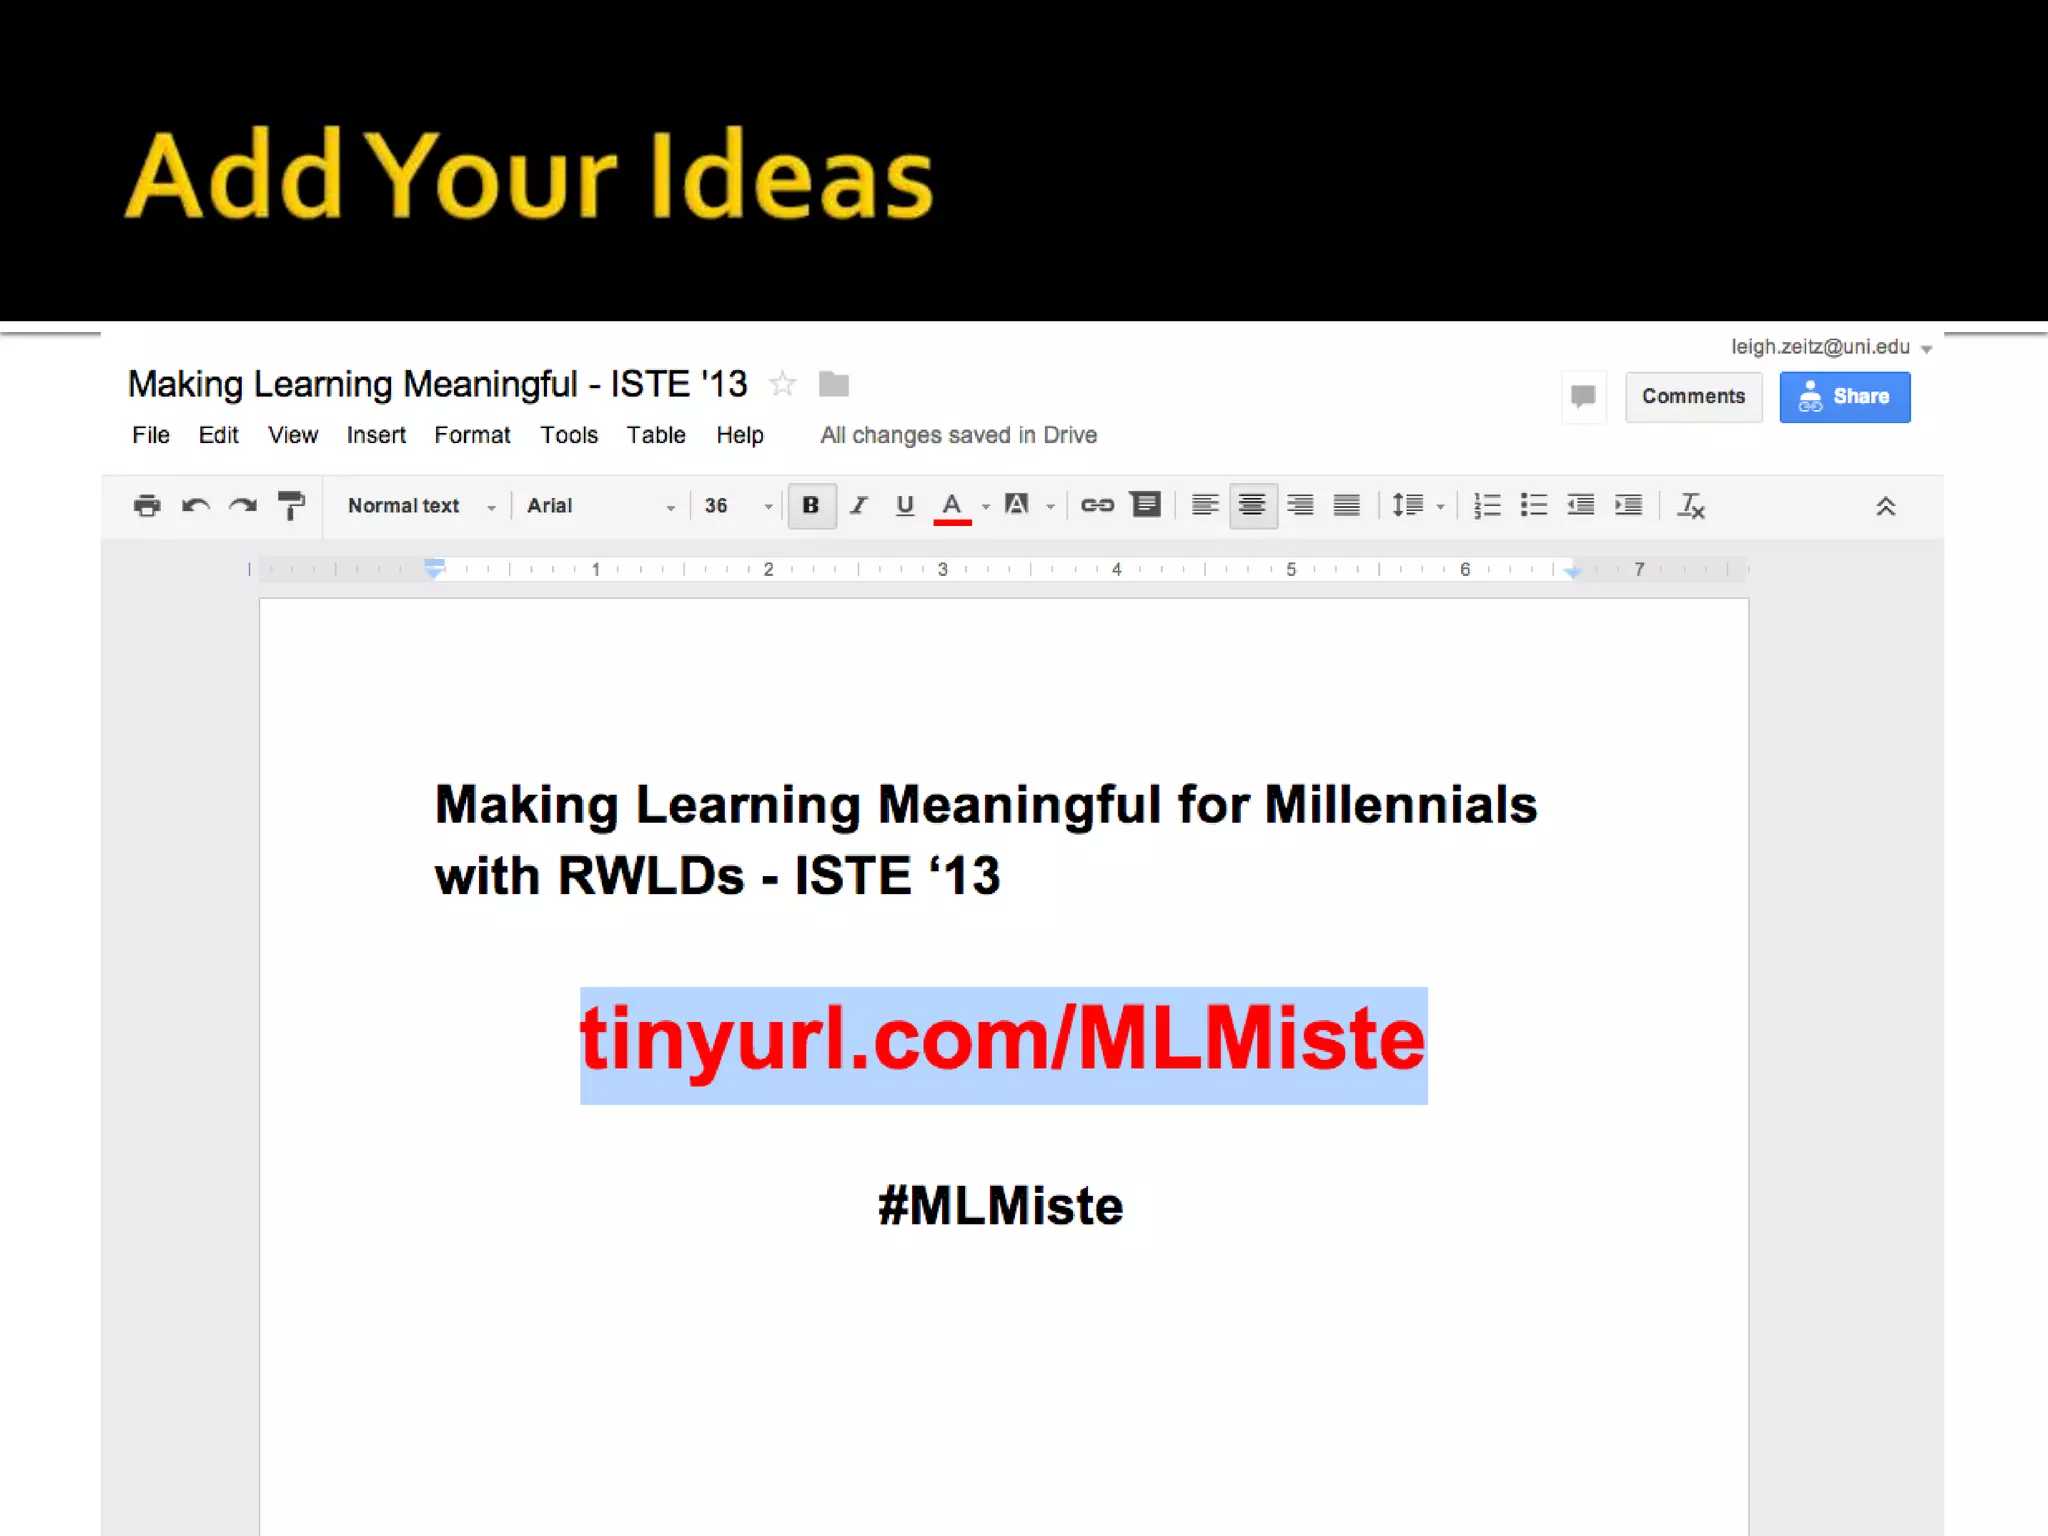Click the Comments button
The image size is (2048, 1536).
[x=1693, y=397]
